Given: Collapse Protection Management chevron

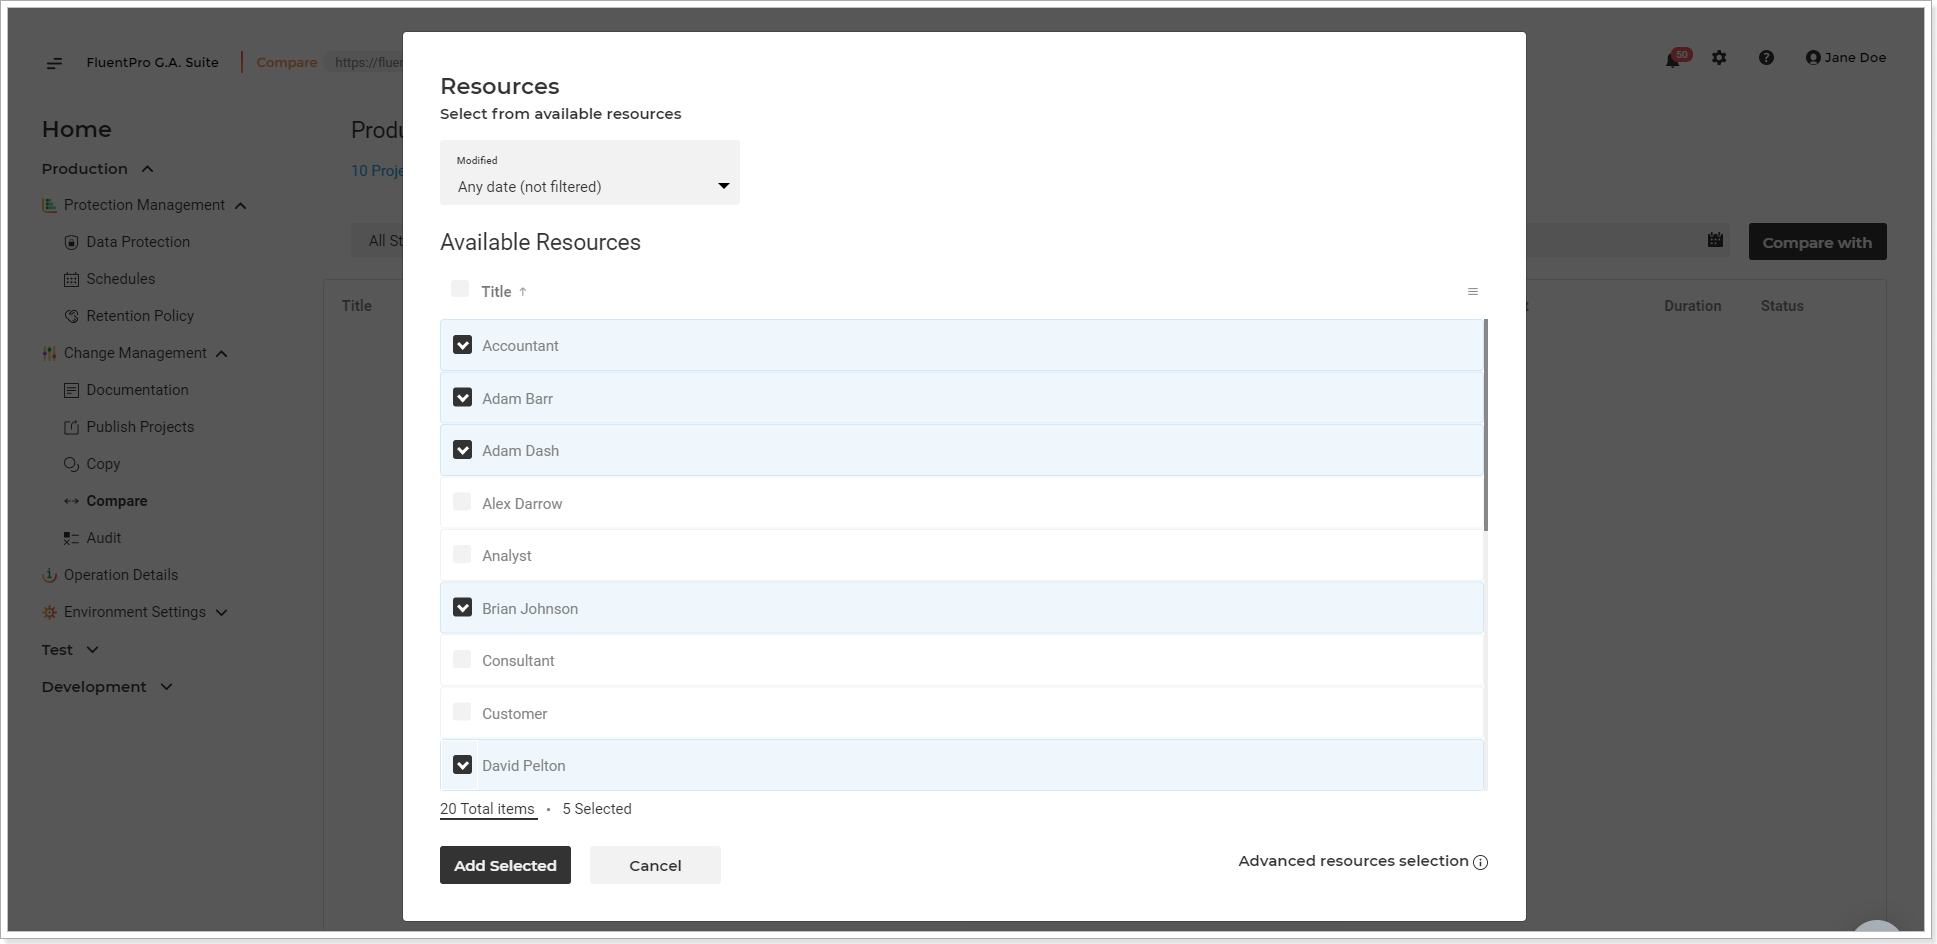Looking at the screenshot, I should coord(240,206).
